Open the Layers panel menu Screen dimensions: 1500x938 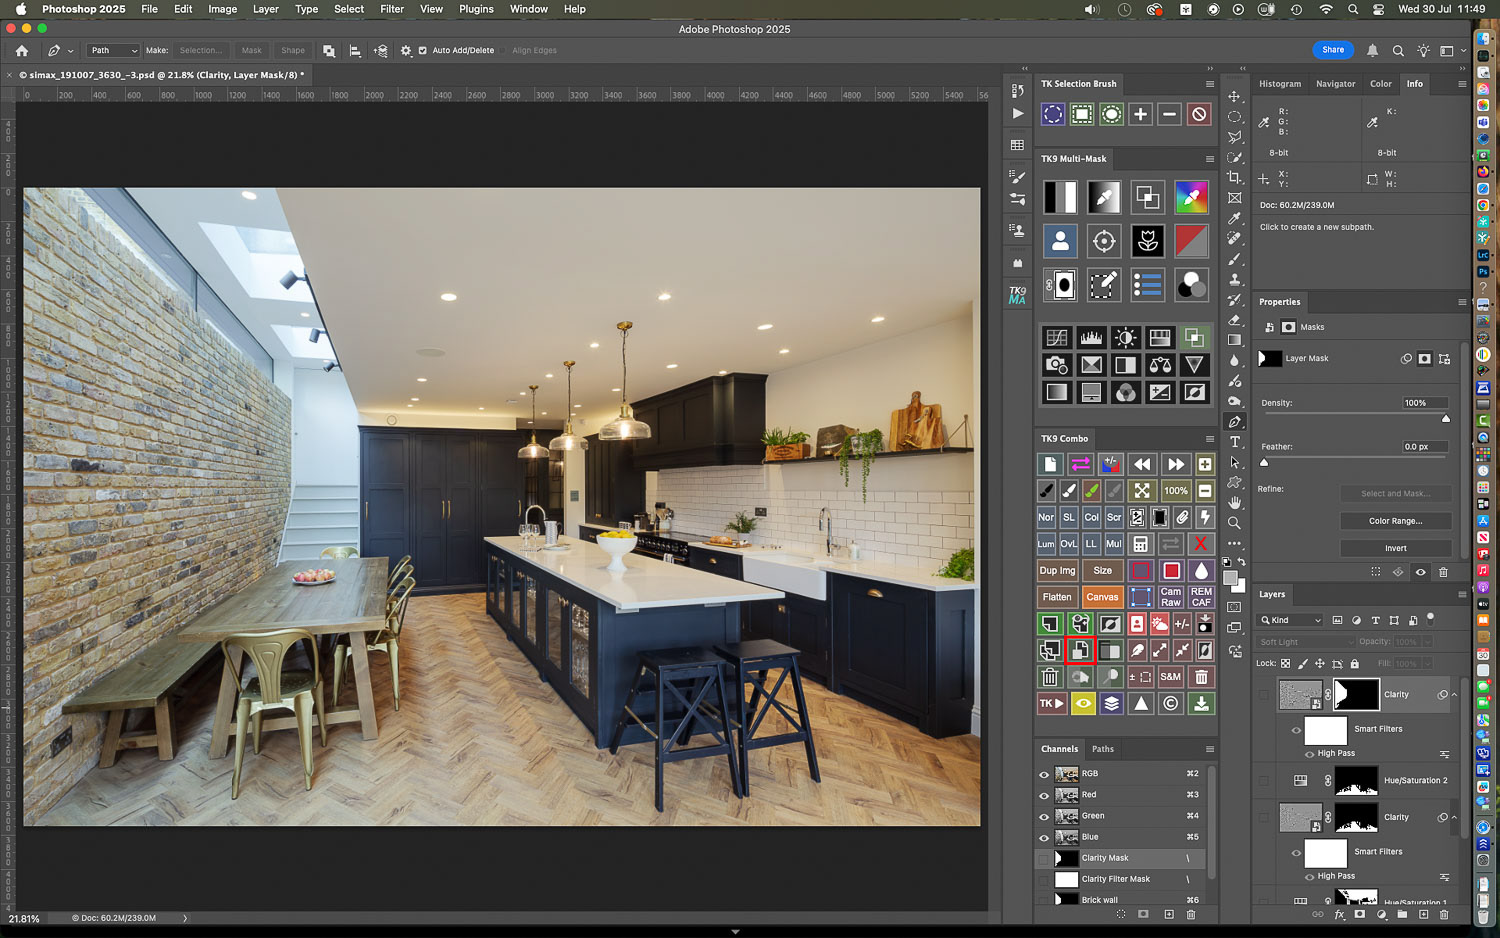tap(1461, 594)
